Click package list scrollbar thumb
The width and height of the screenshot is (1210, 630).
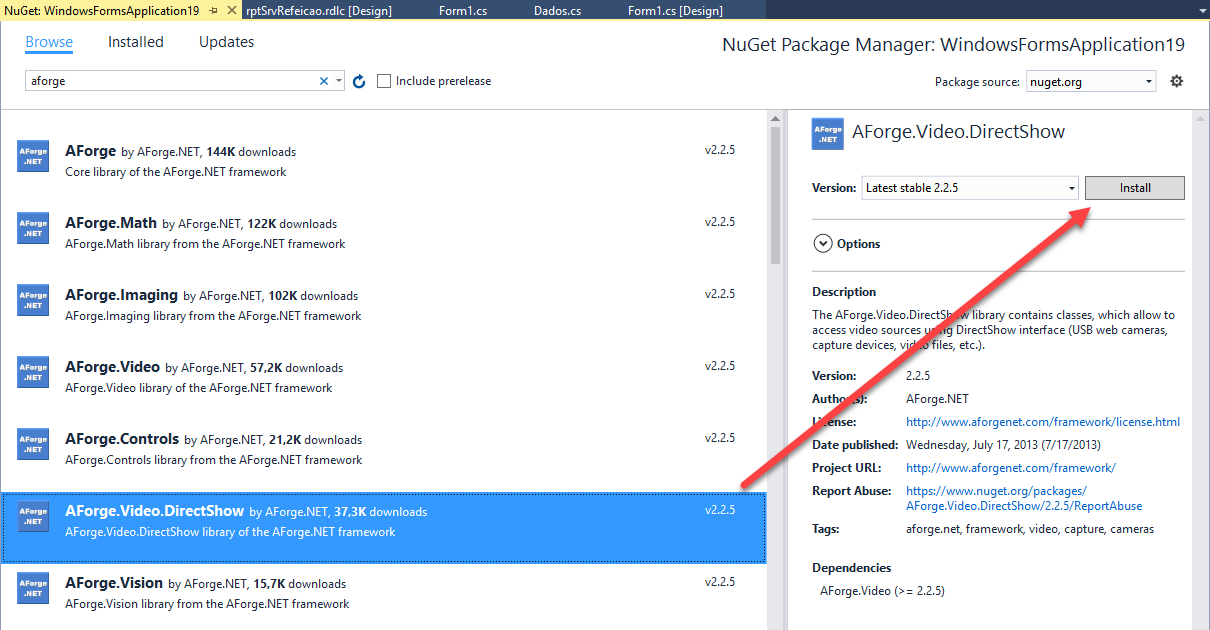[x=776, y=195]
